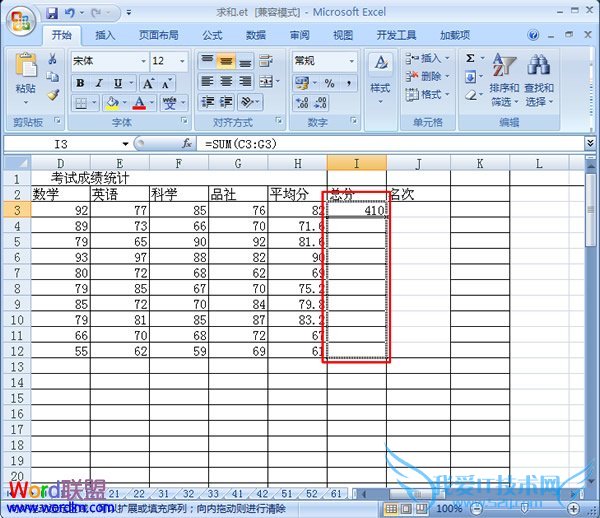
Task: Open Find and Select binoculars
Action: pyautogui.click(x=539, y=80)
